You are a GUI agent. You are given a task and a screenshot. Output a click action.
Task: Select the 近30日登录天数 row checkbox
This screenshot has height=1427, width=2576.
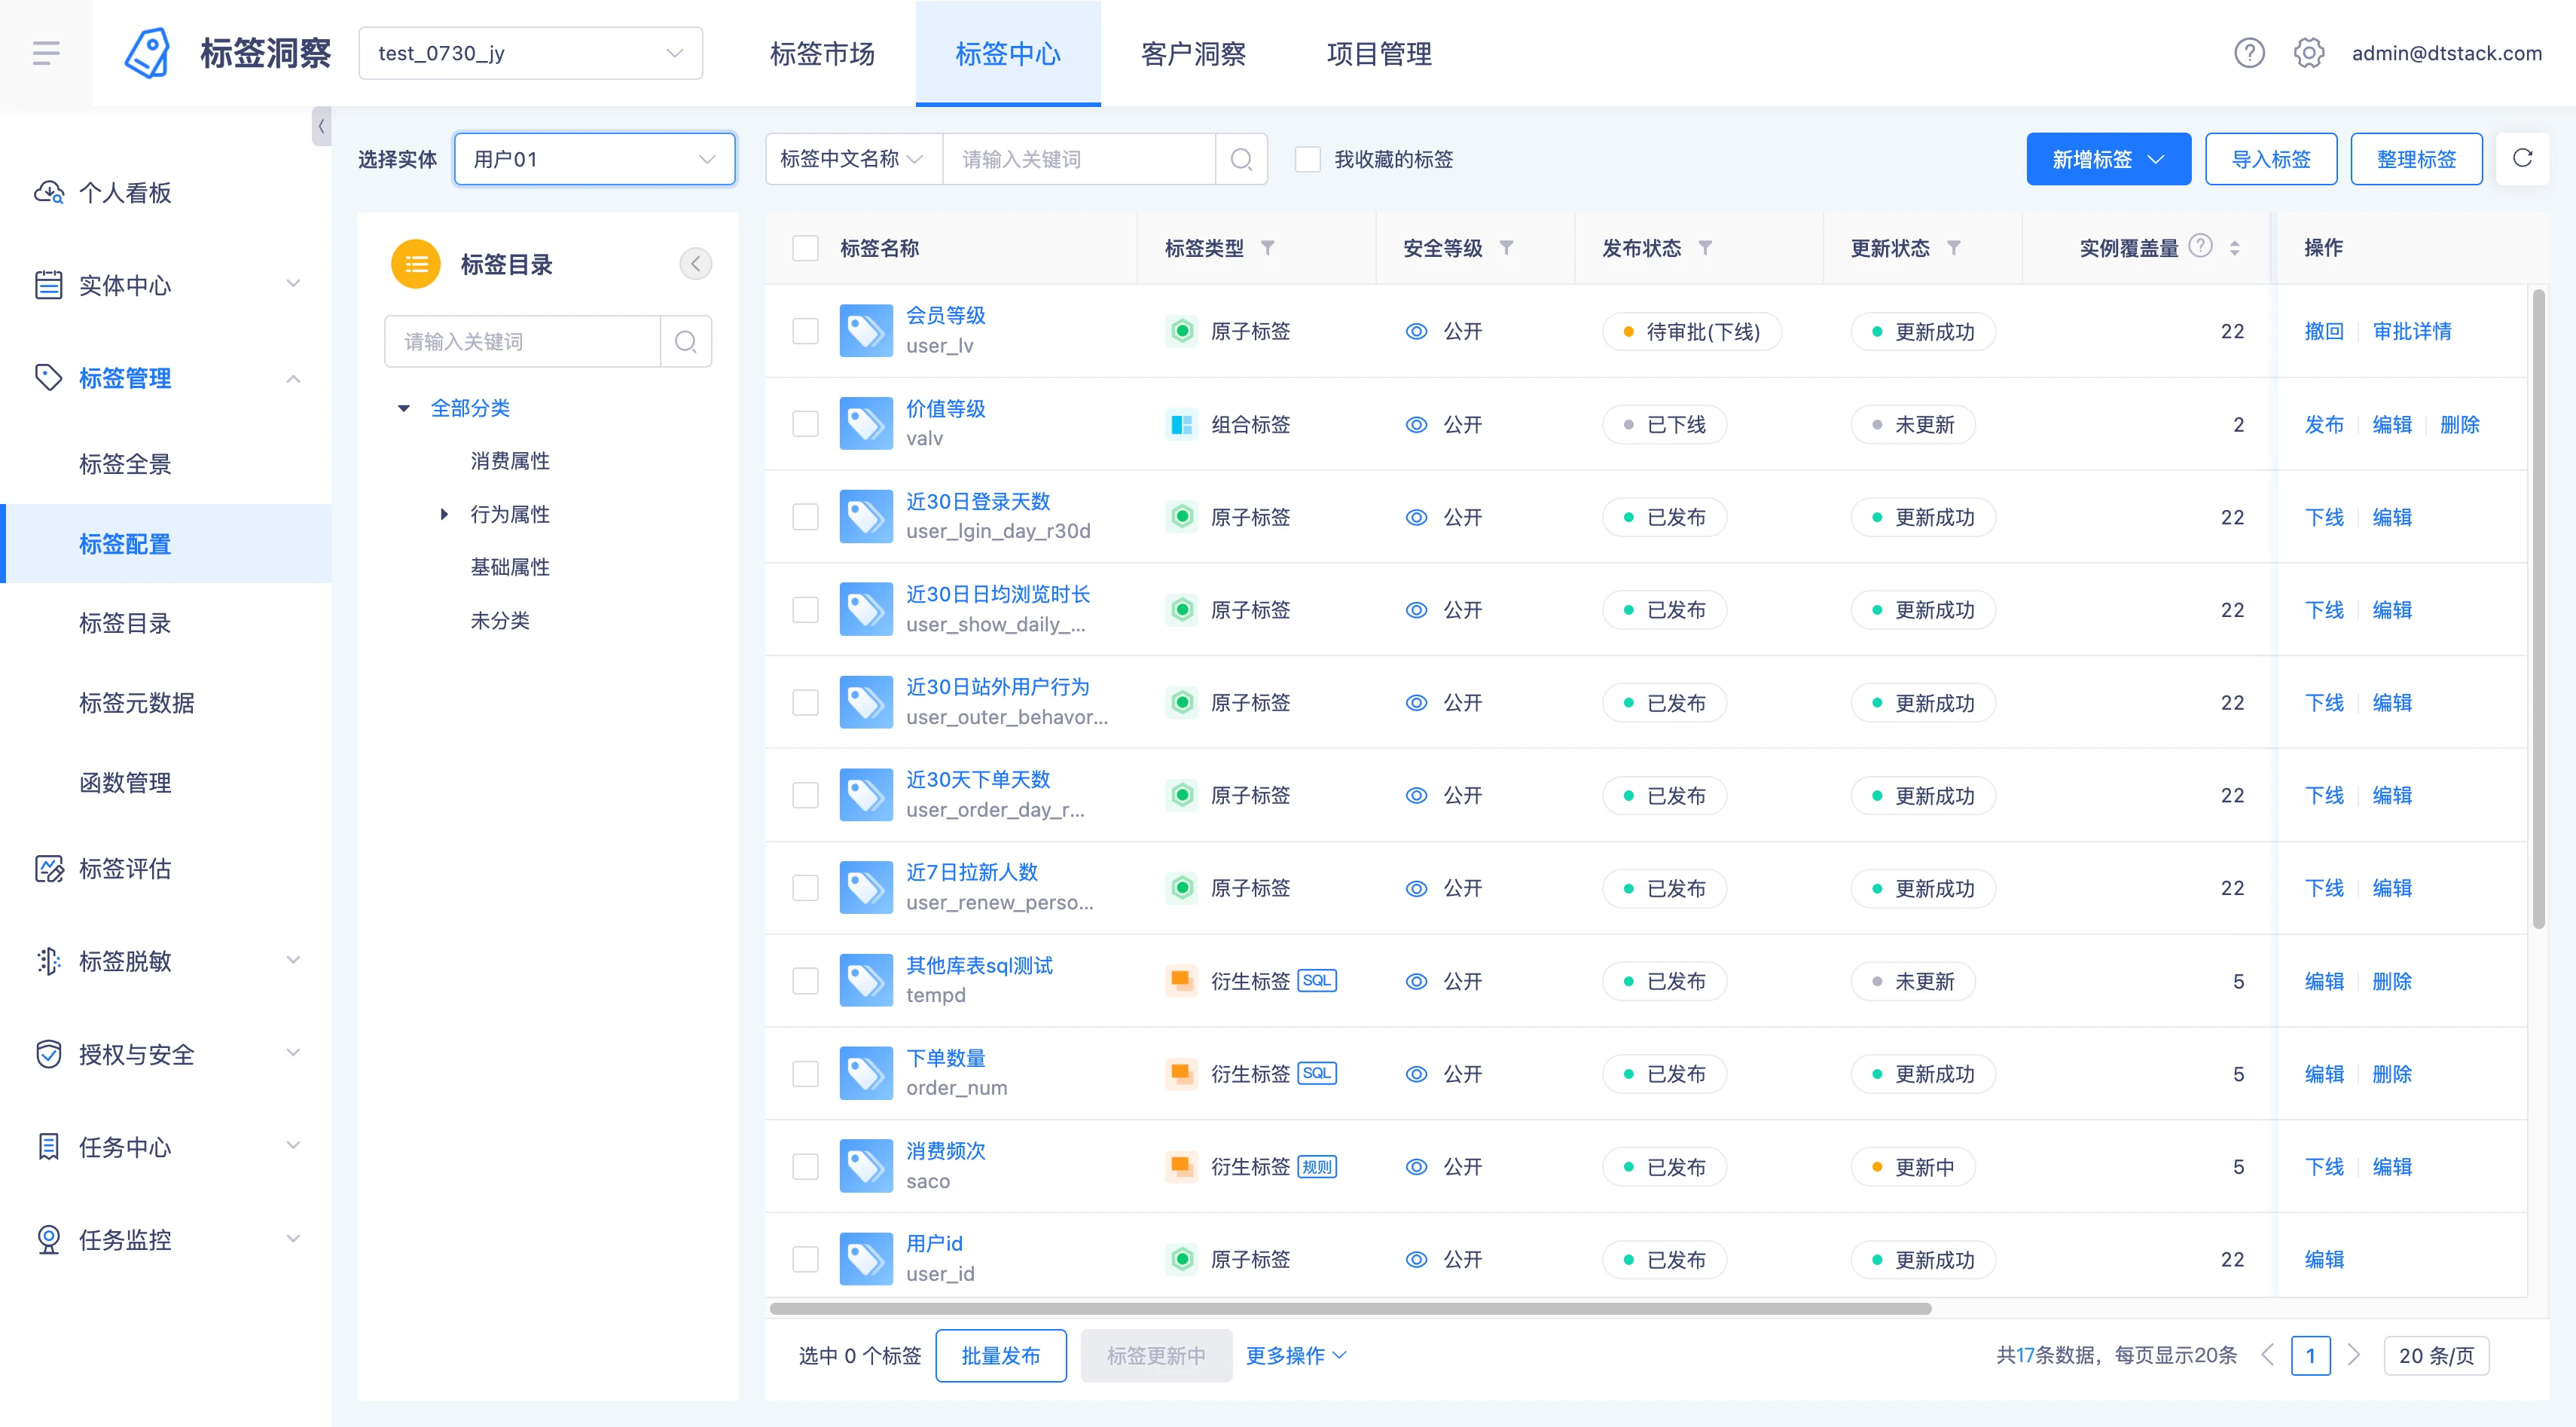805,517
